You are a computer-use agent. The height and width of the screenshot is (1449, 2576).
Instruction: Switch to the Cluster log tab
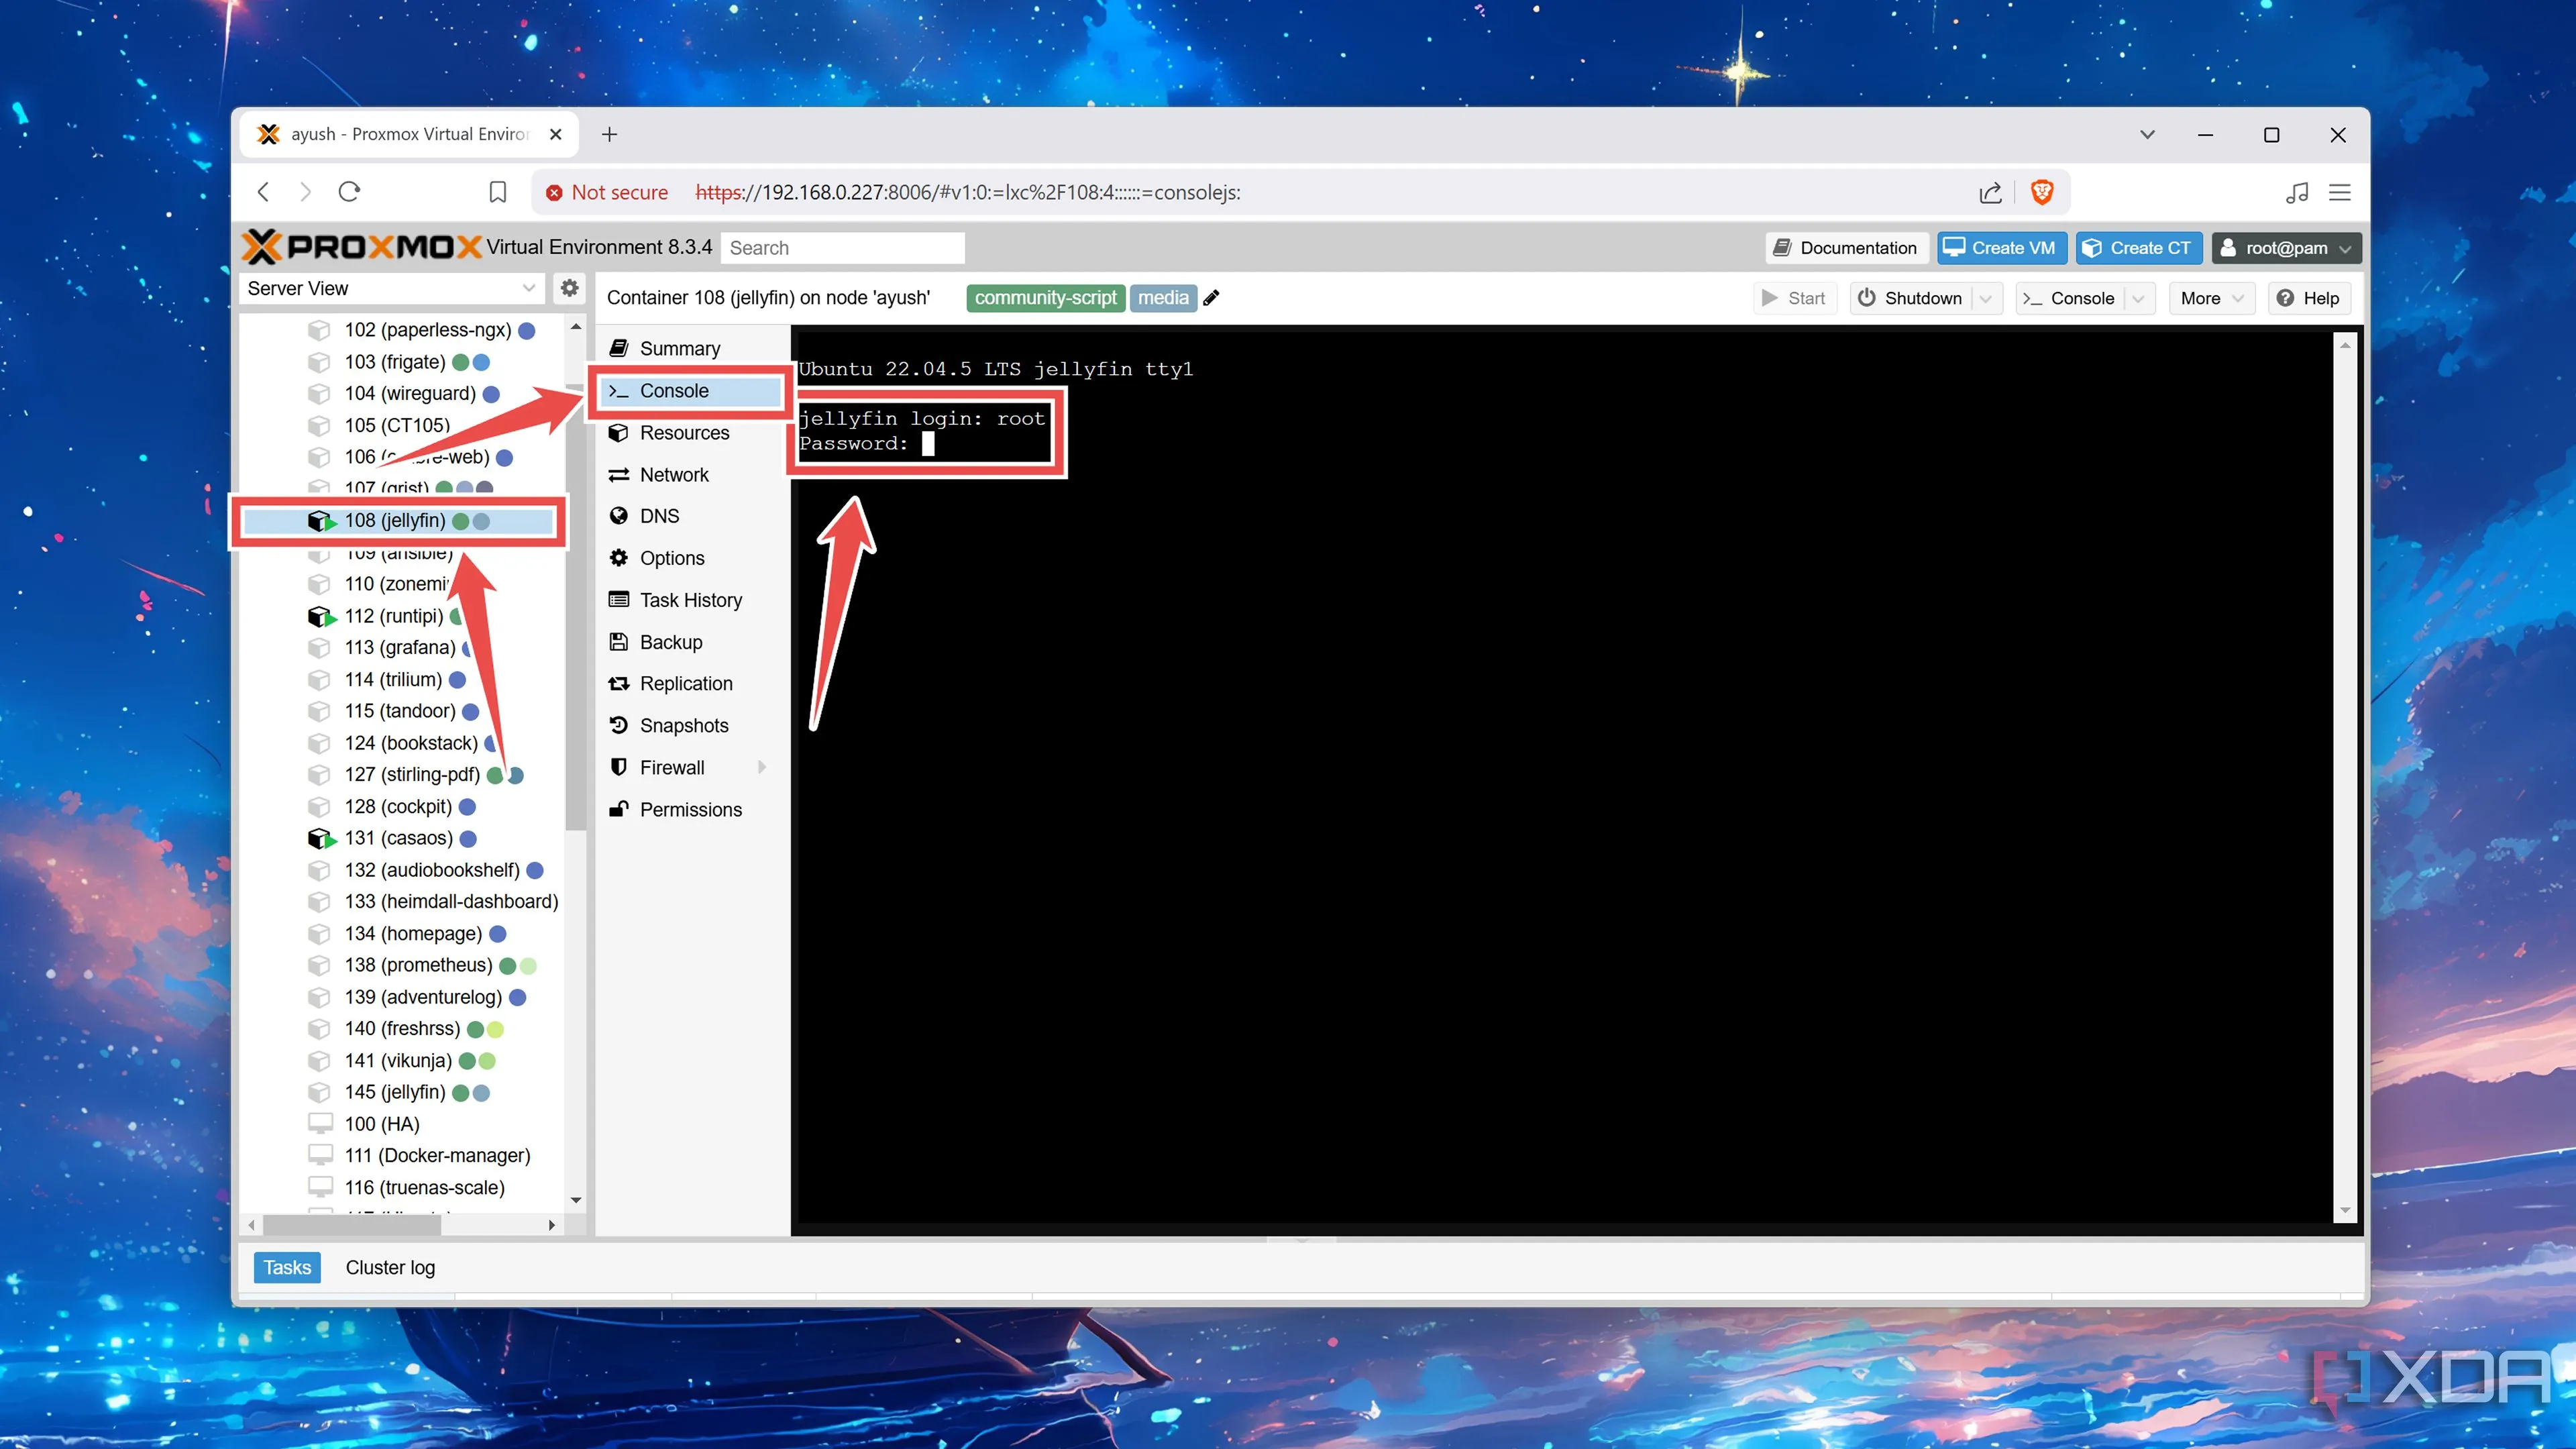click(x=390, y=1267)
